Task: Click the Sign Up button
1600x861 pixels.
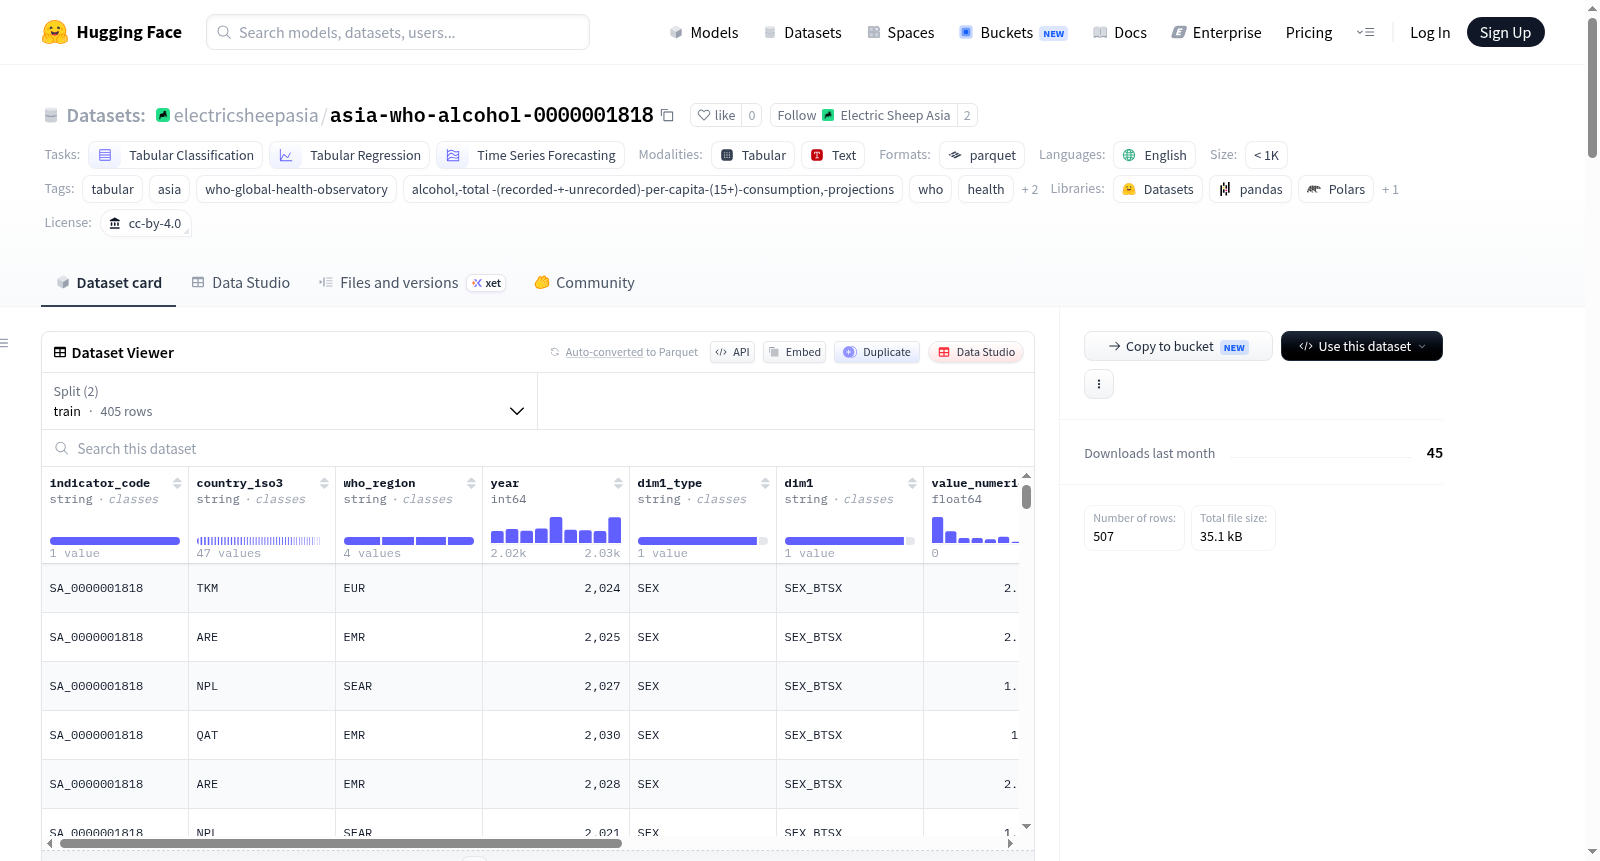Action: pos(1506,32)
